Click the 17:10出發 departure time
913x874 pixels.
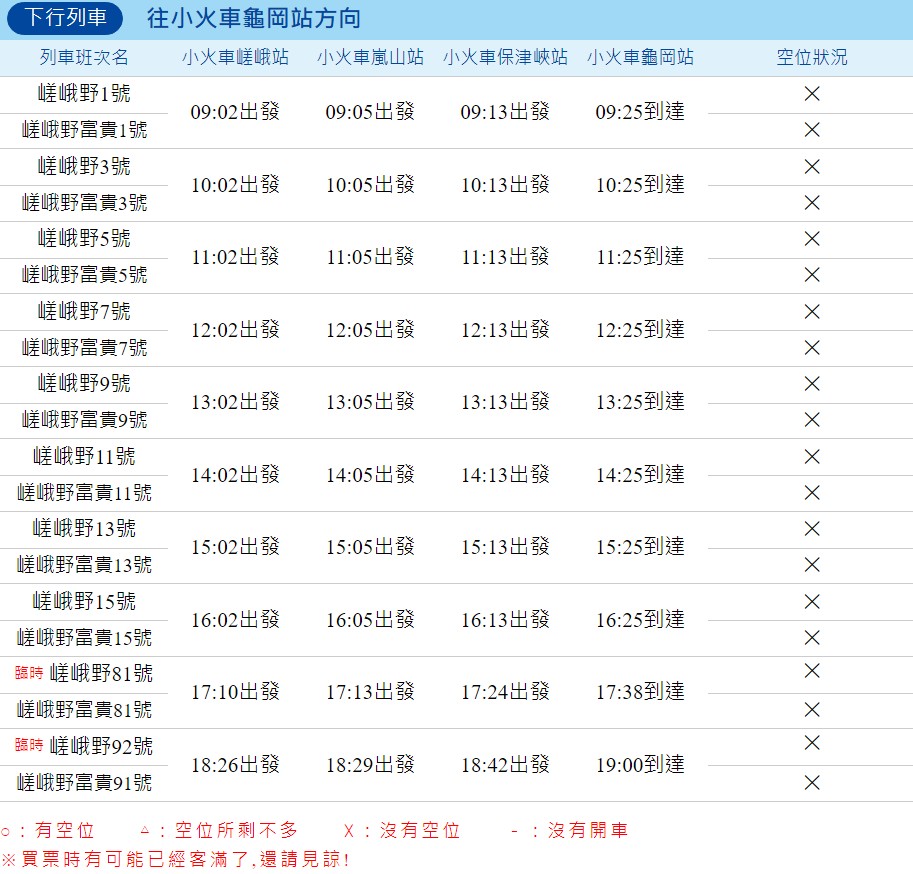pos(235,692)
